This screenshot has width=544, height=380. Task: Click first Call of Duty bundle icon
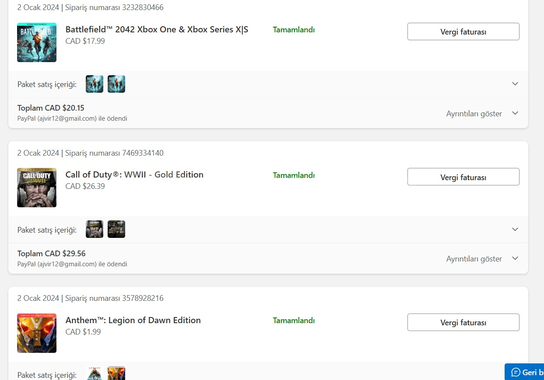pos(94,229)
